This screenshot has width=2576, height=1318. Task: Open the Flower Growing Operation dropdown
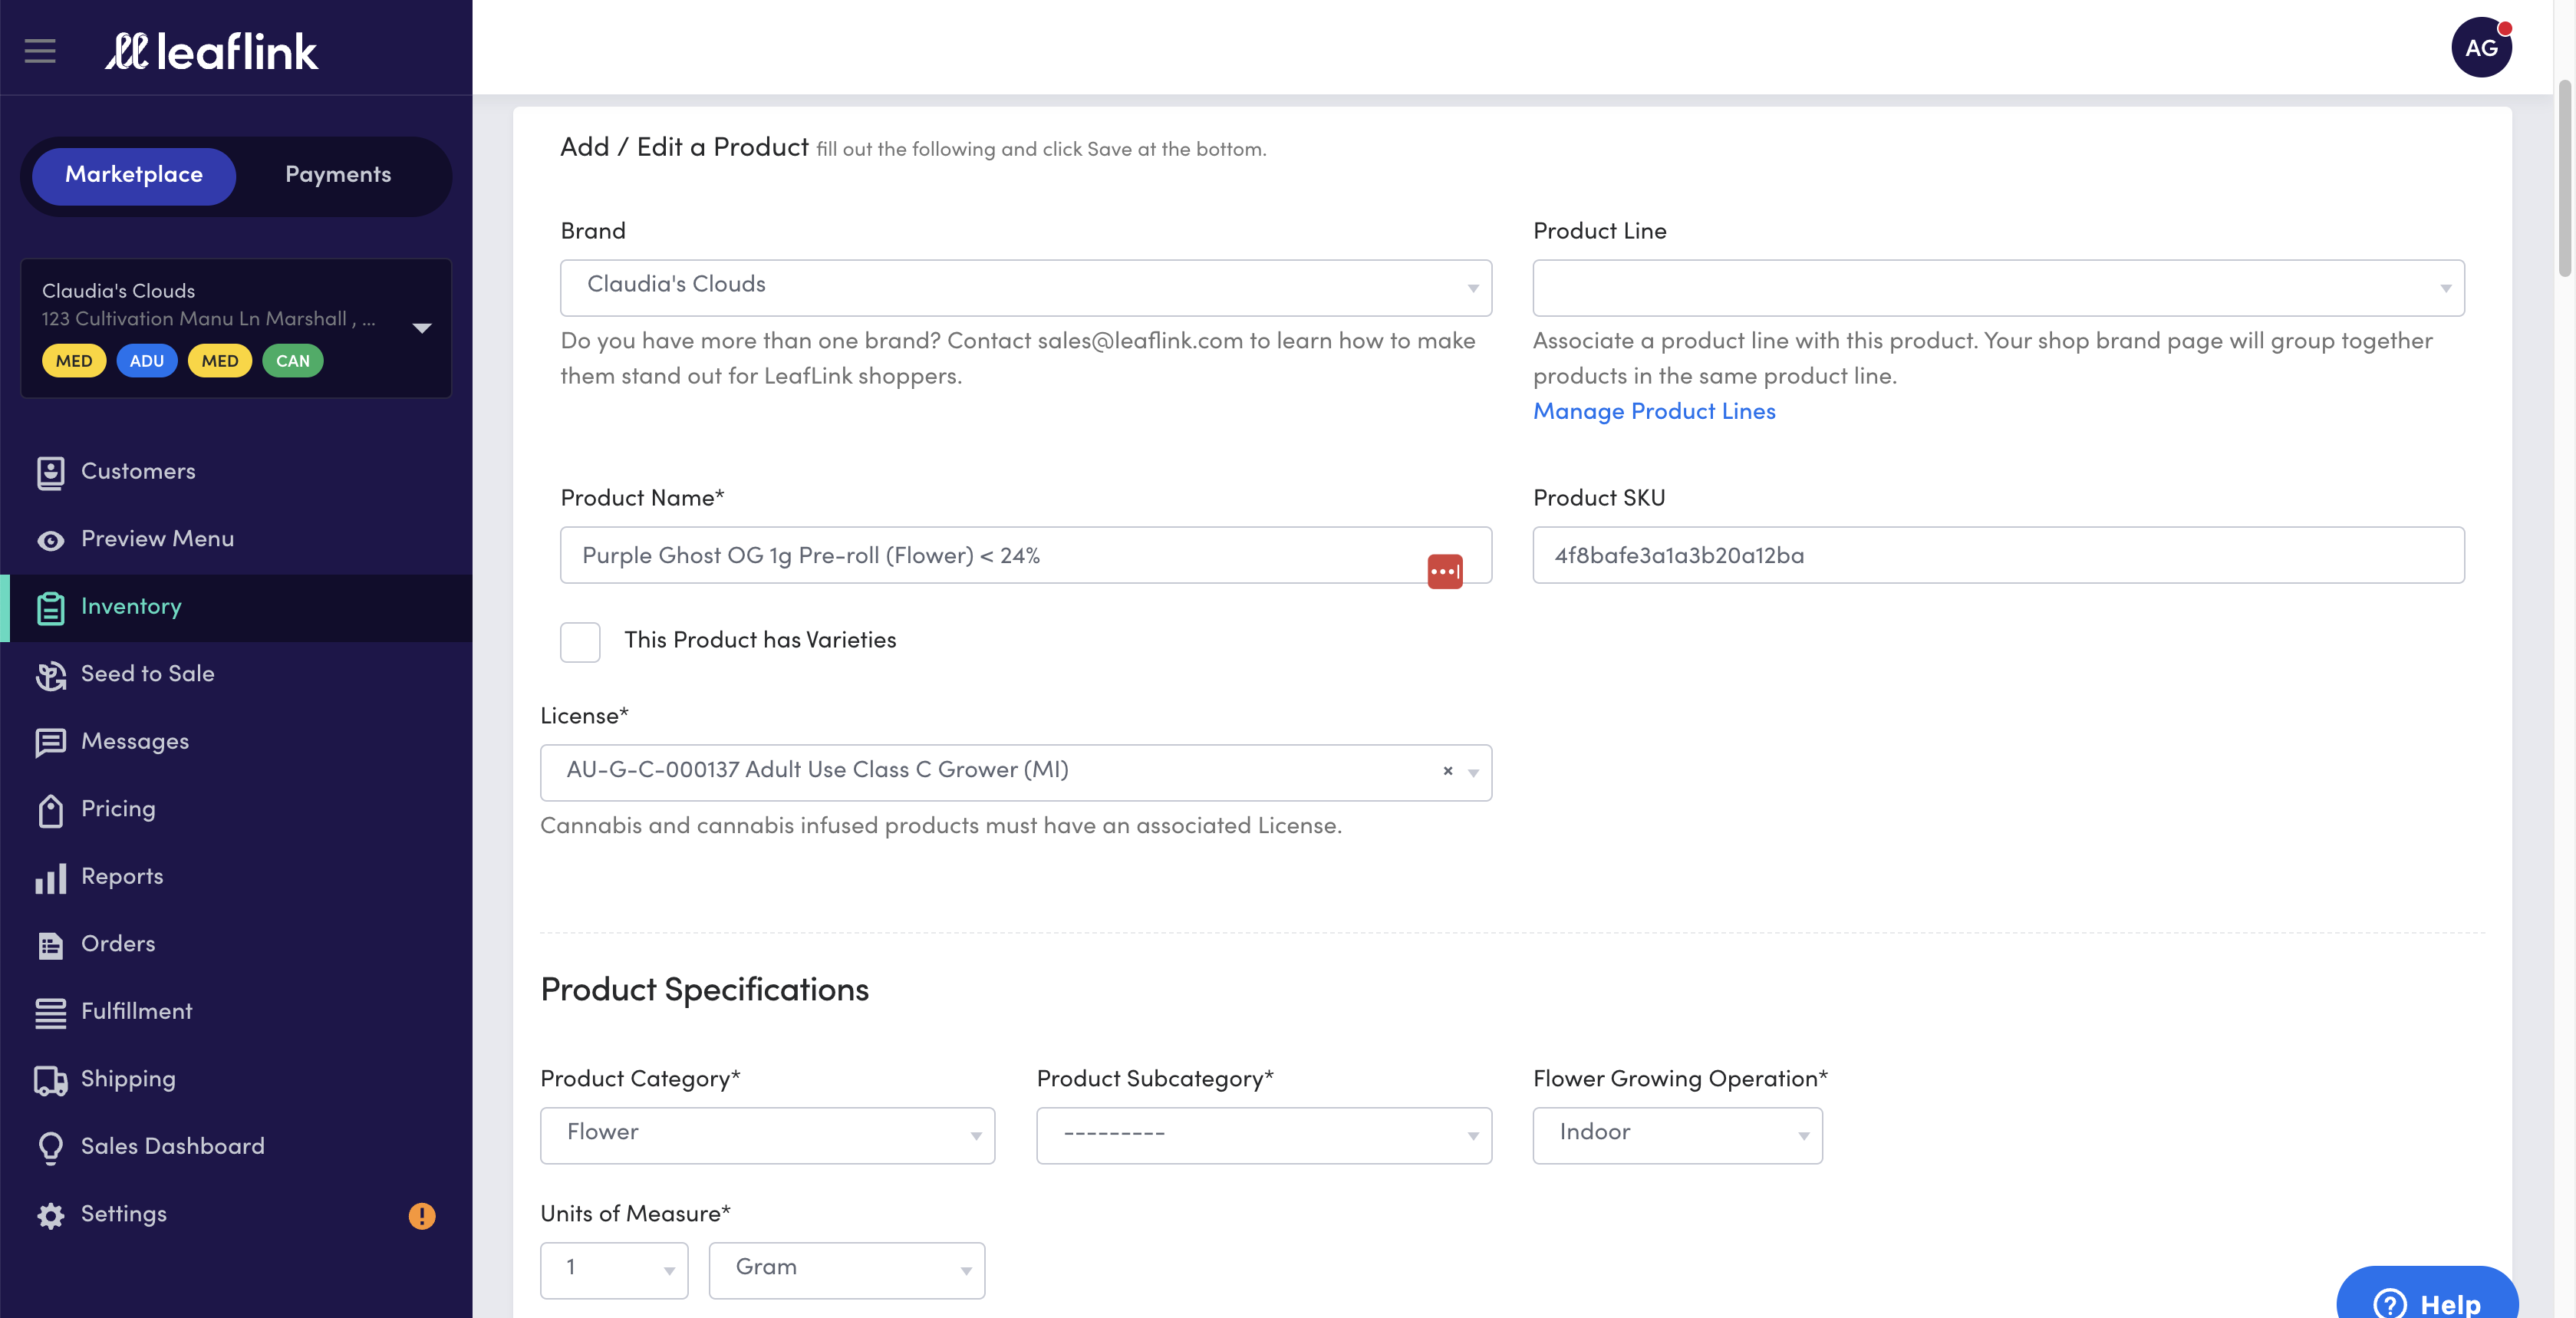coord(1677,1135)
